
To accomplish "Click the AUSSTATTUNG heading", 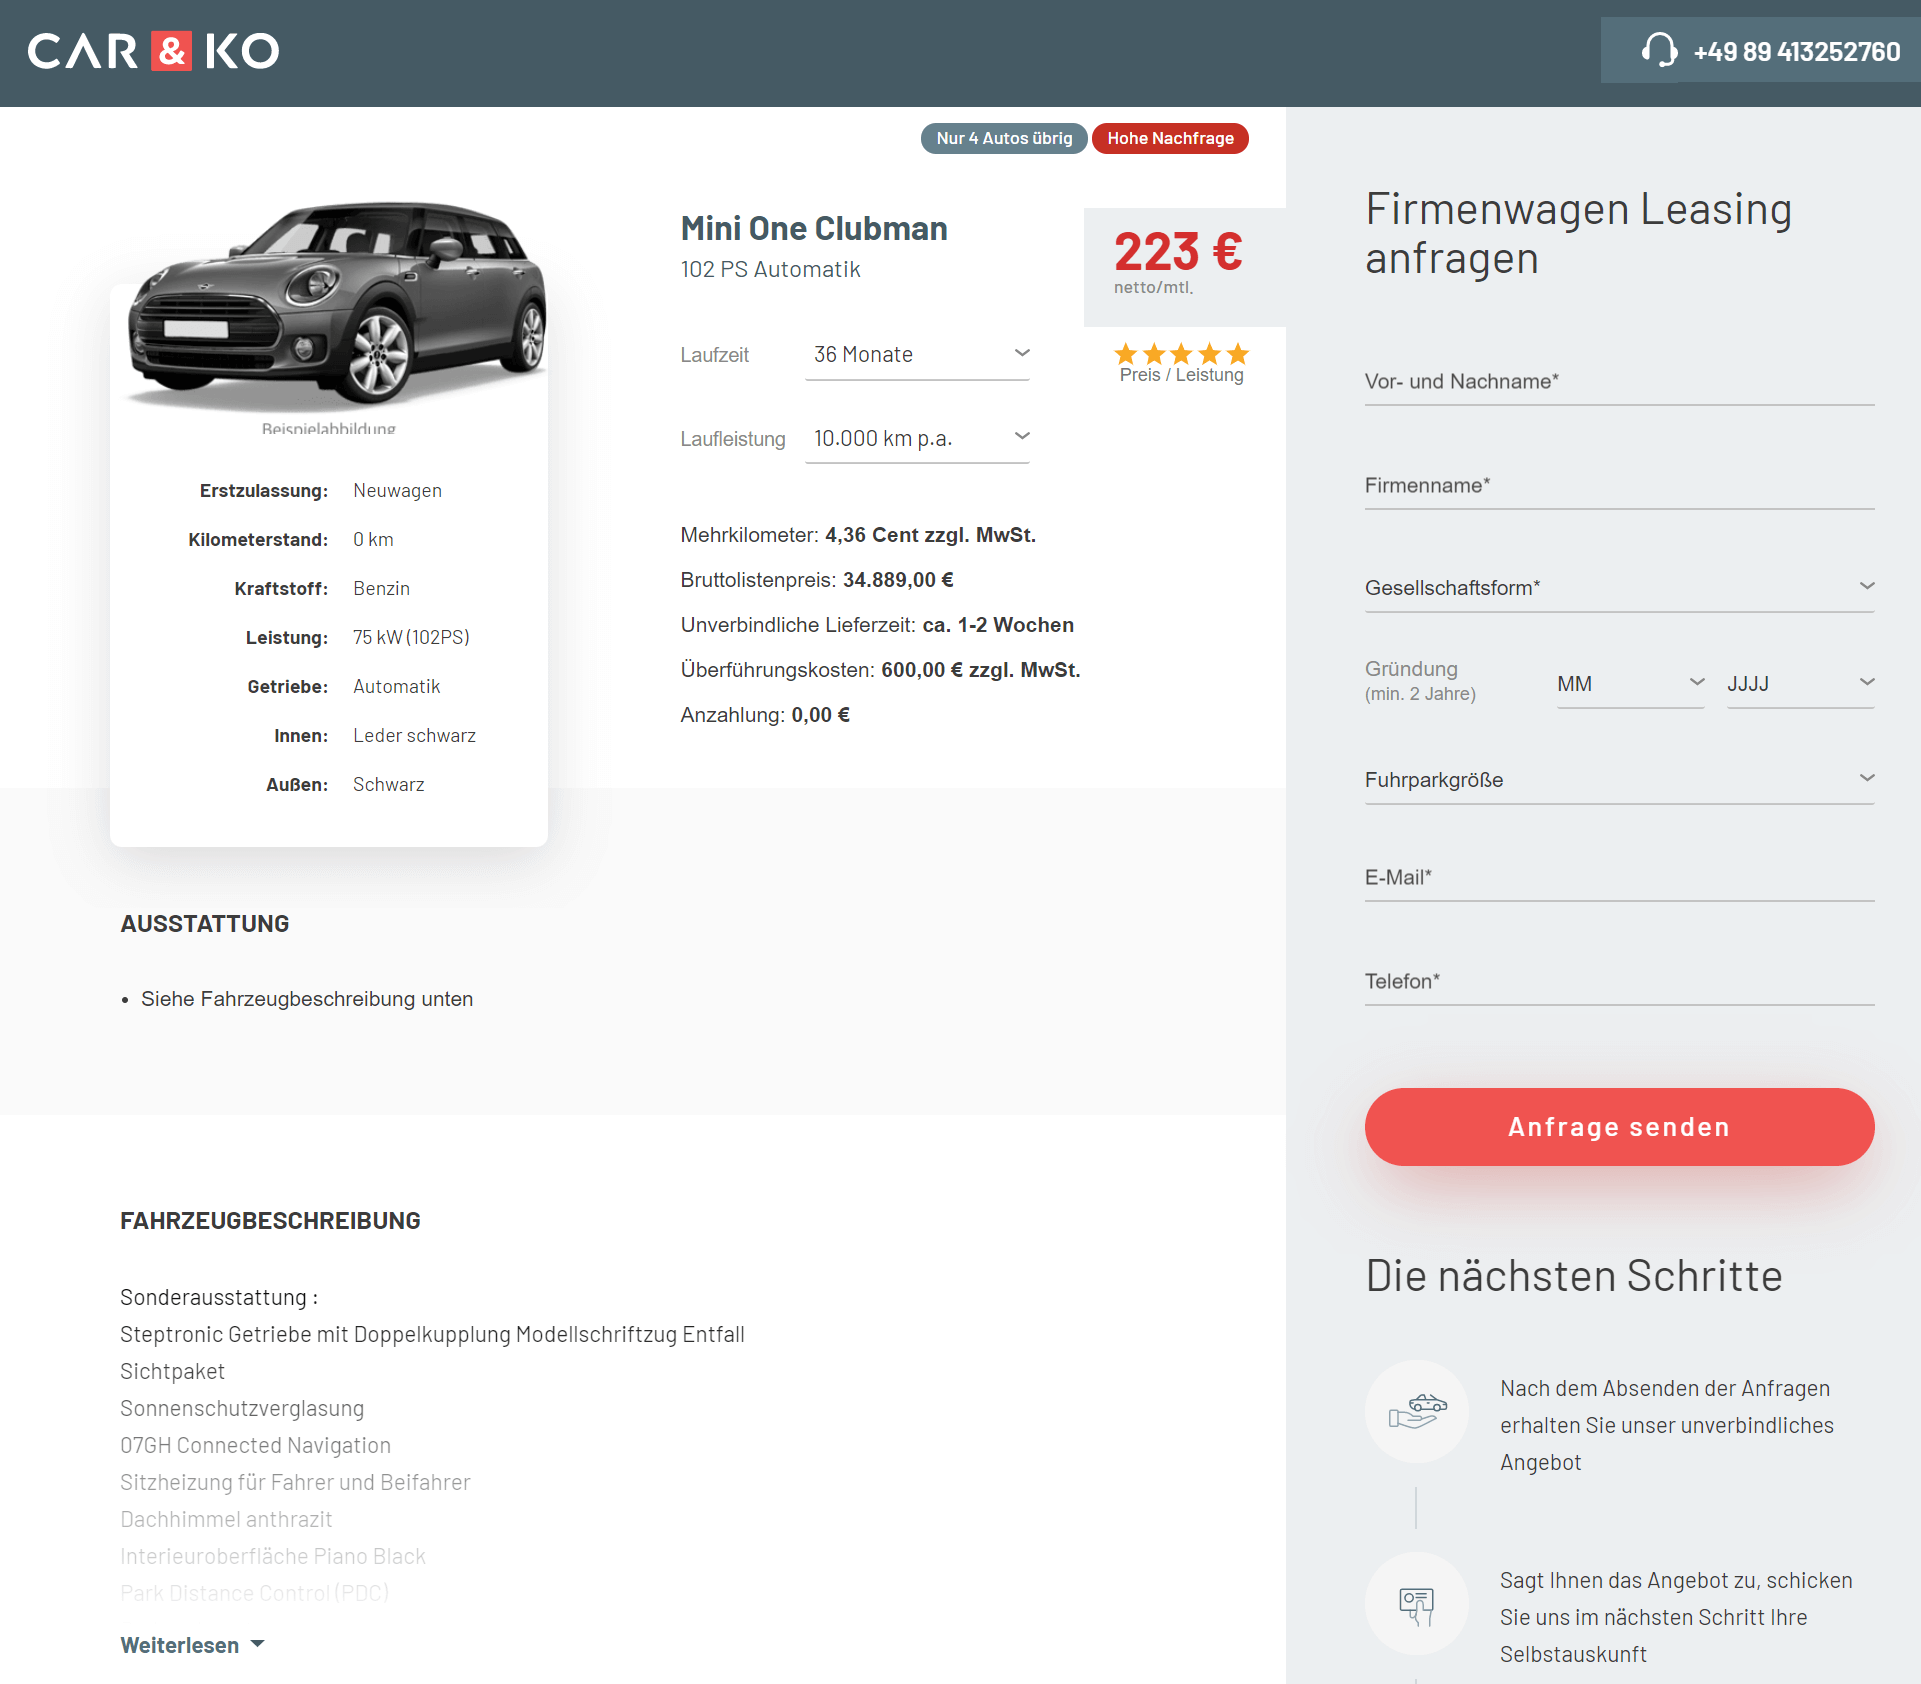I will [205, 924].
